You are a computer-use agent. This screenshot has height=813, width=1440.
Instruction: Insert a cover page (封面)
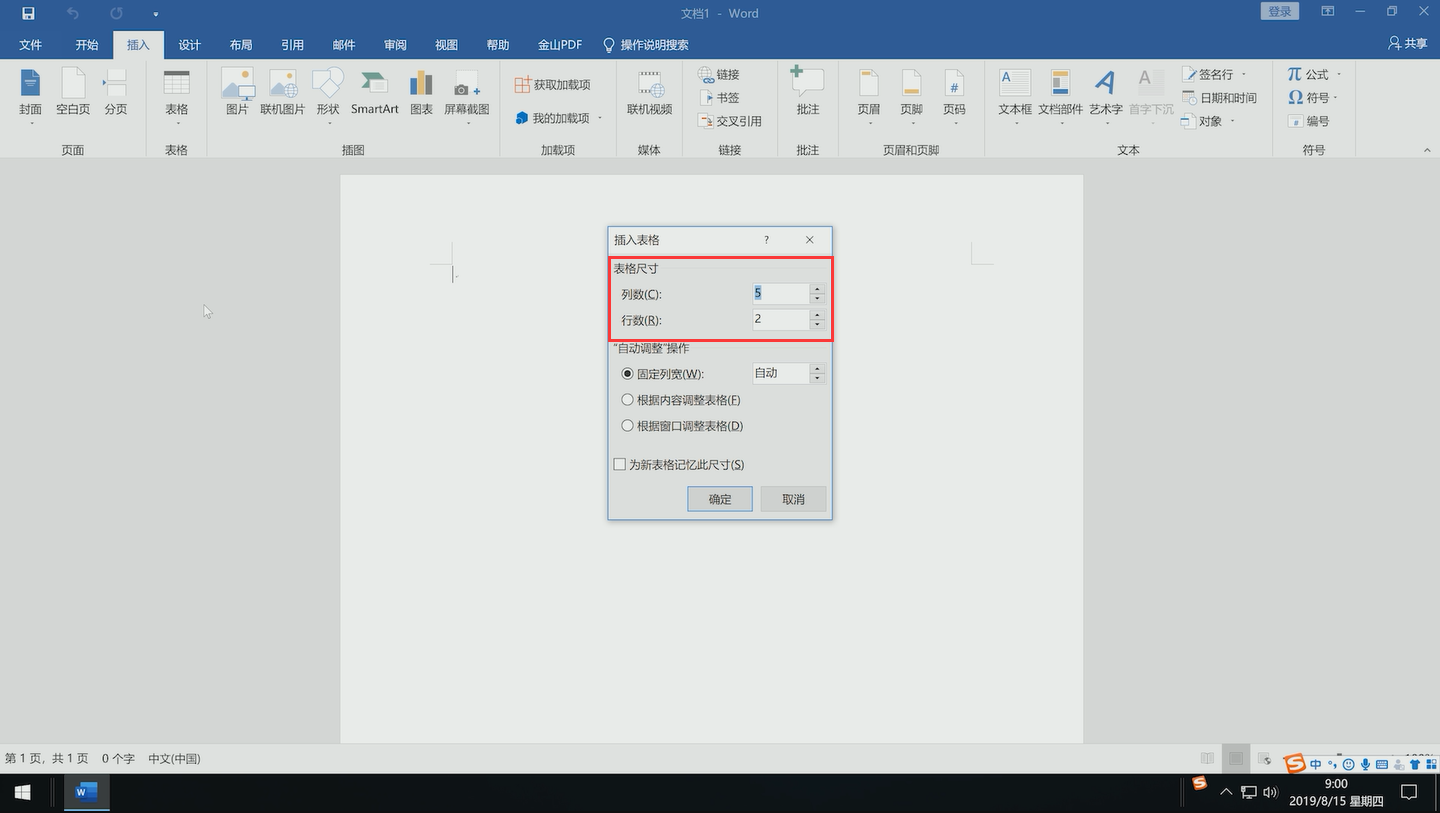click(x=31, y=97)
